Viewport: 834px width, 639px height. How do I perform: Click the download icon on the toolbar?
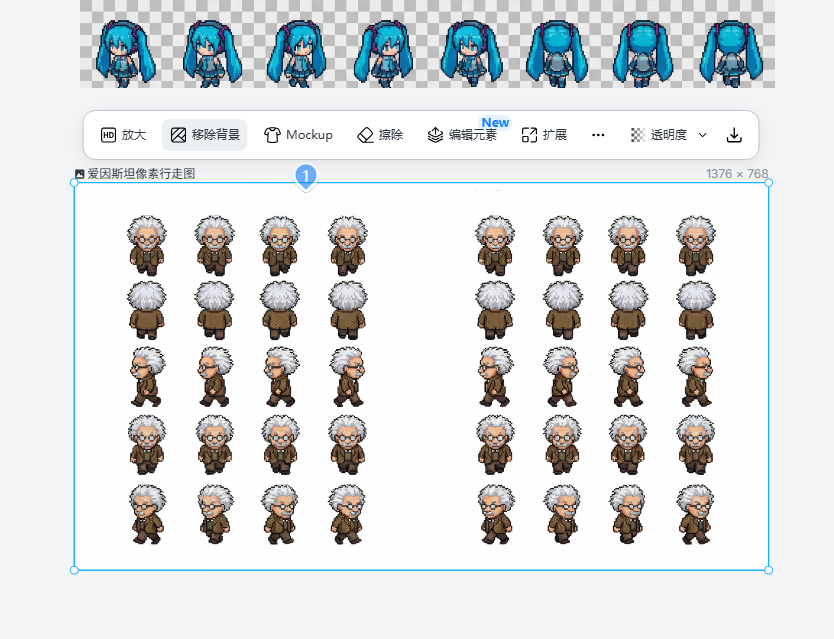734,134
